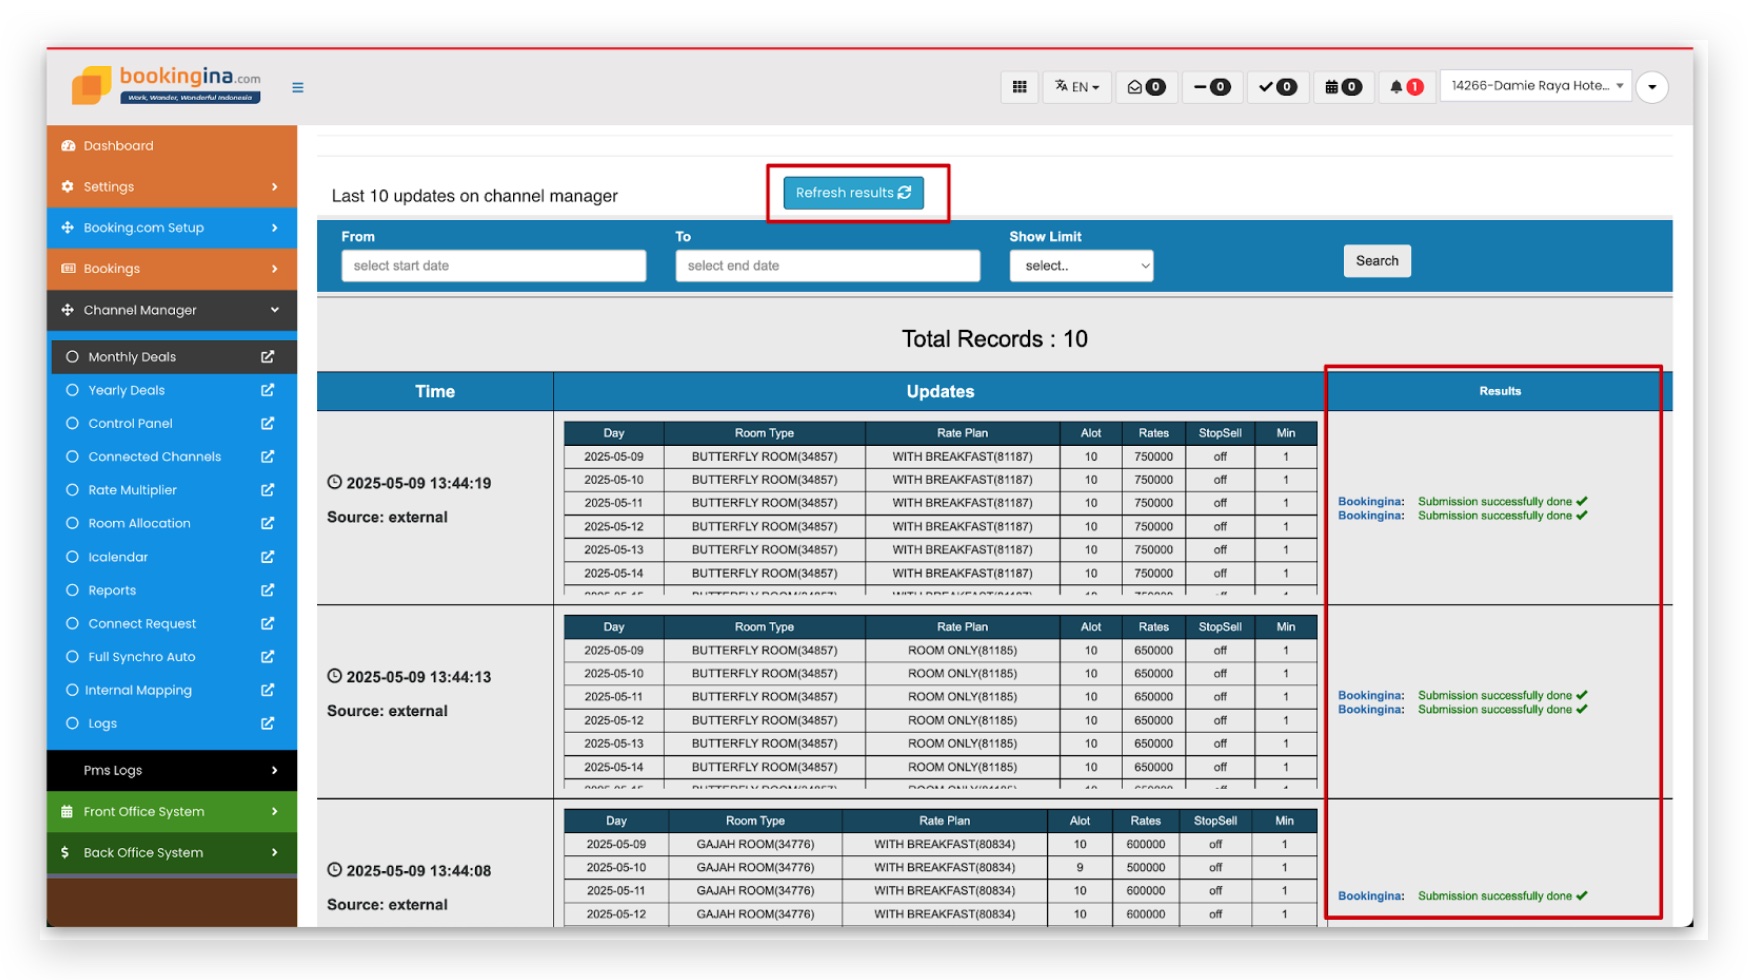Click external link icon beside Connected Channels
This screenshot has width=1748, height=980.
(x=268, y=457)
